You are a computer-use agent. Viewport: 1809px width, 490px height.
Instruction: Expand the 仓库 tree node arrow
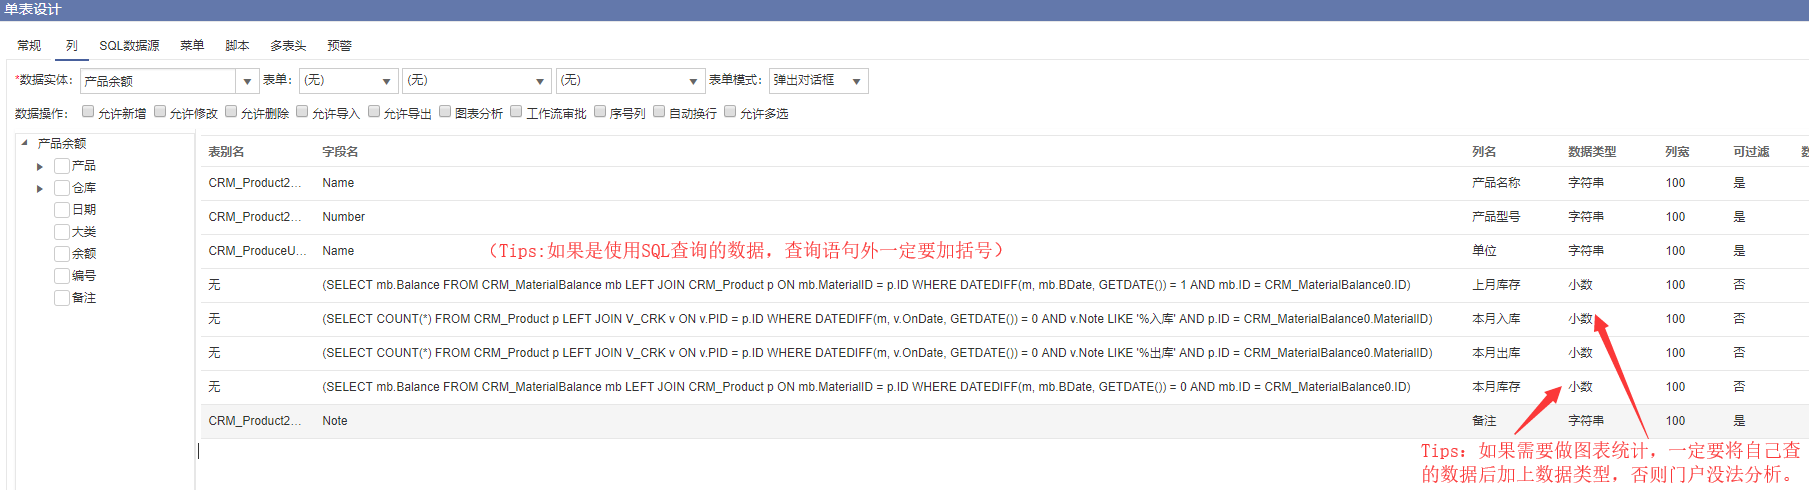pyautogui.click(x=40, y=189)
